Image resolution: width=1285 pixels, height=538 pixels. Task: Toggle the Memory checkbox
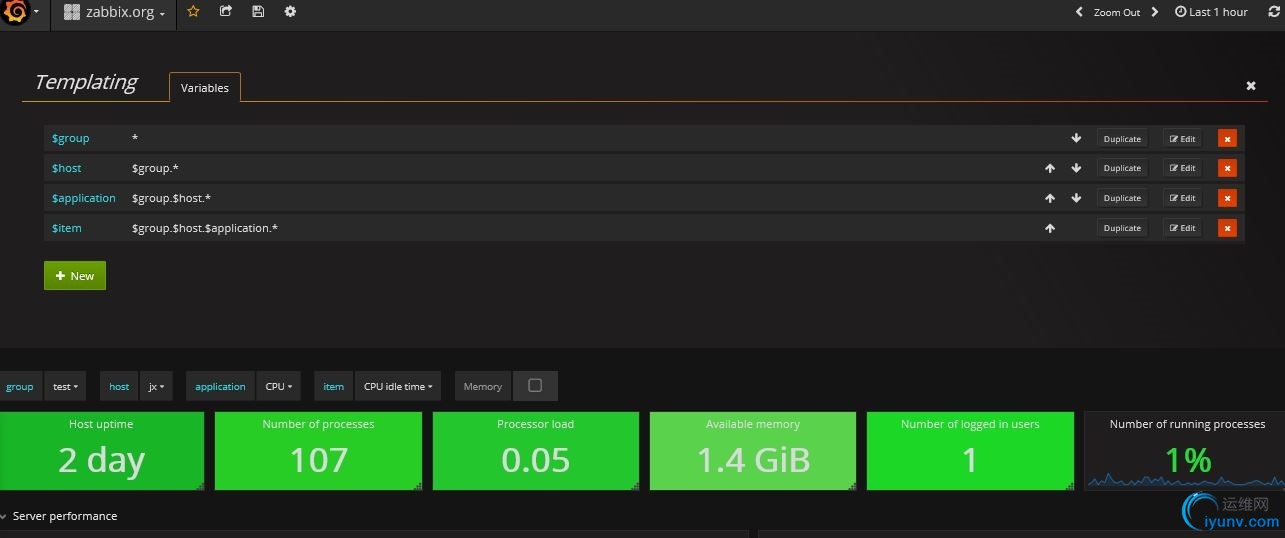point(535,386)
